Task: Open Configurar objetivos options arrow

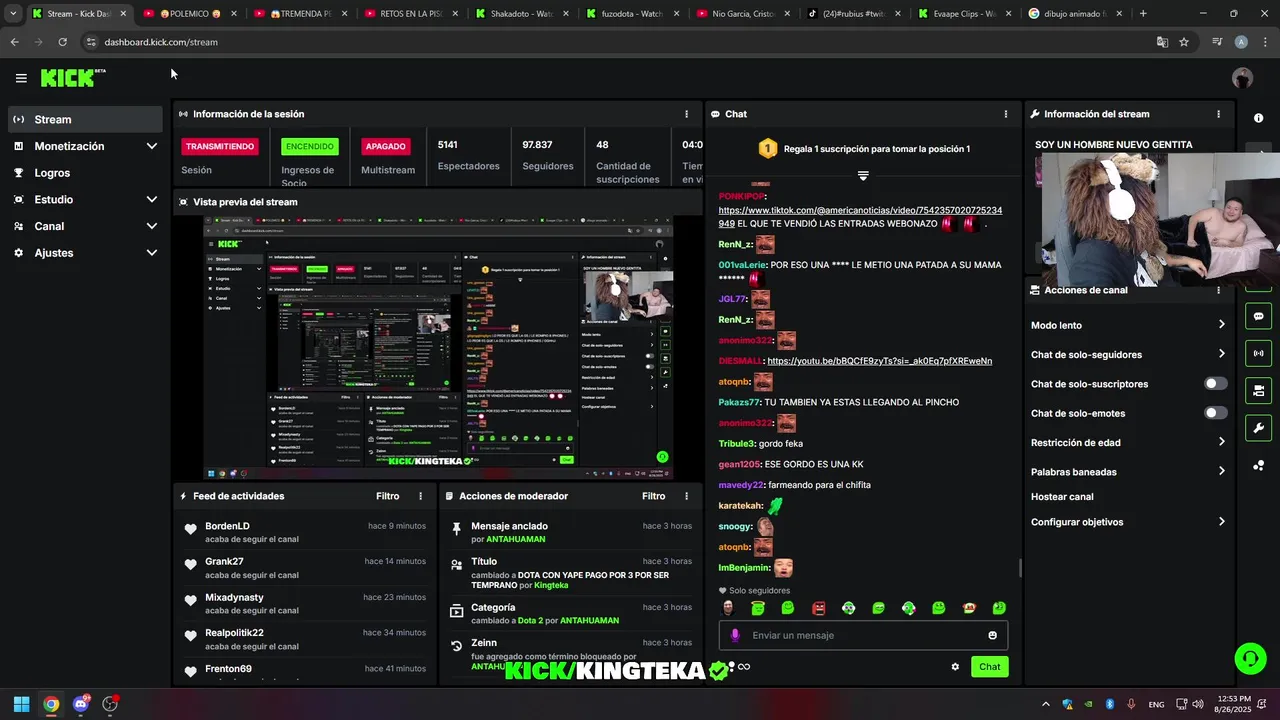Action: point(1221,522)
